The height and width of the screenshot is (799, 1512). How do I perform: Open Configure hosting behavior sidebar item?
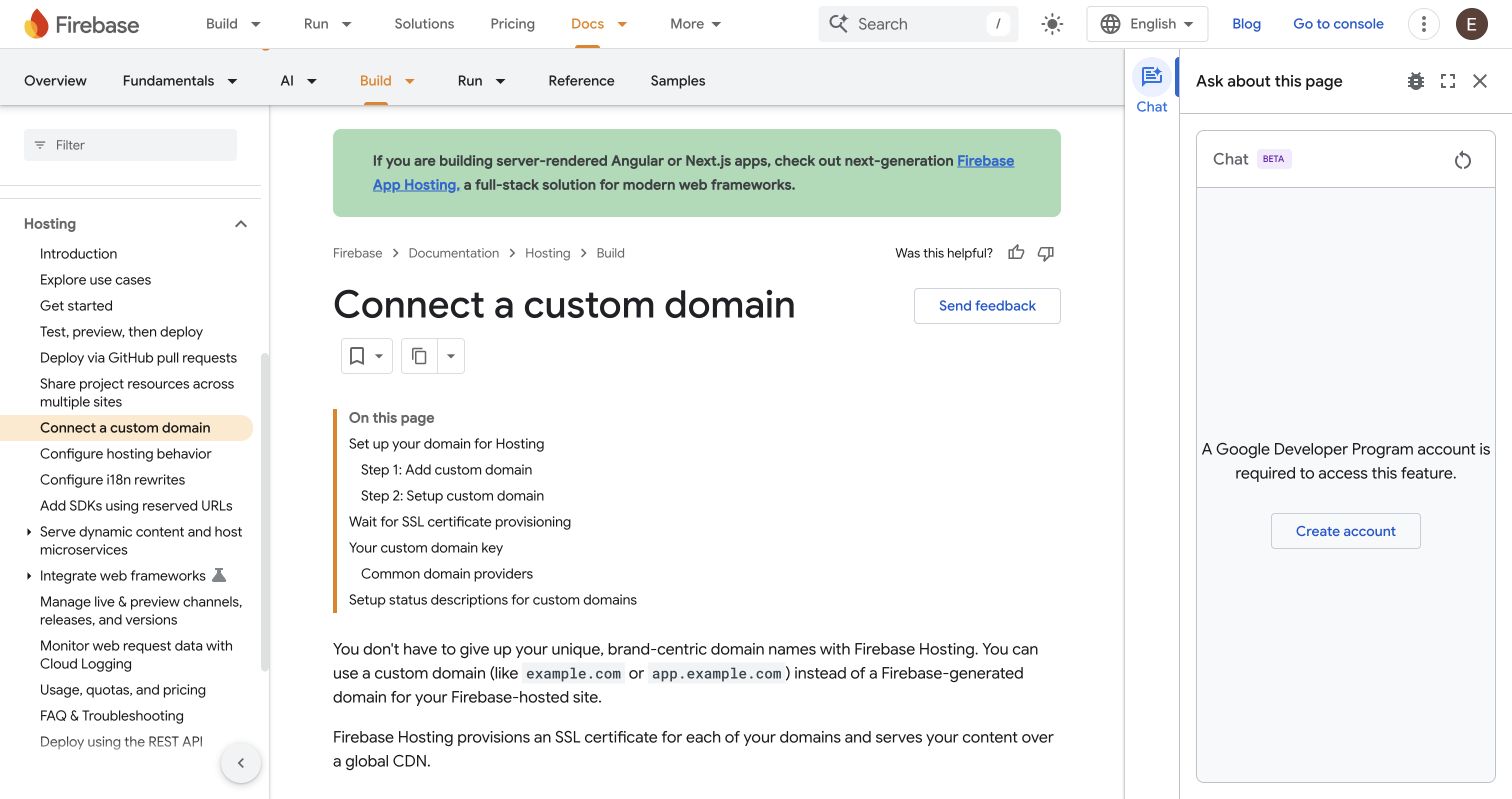[x=126, y=454]
